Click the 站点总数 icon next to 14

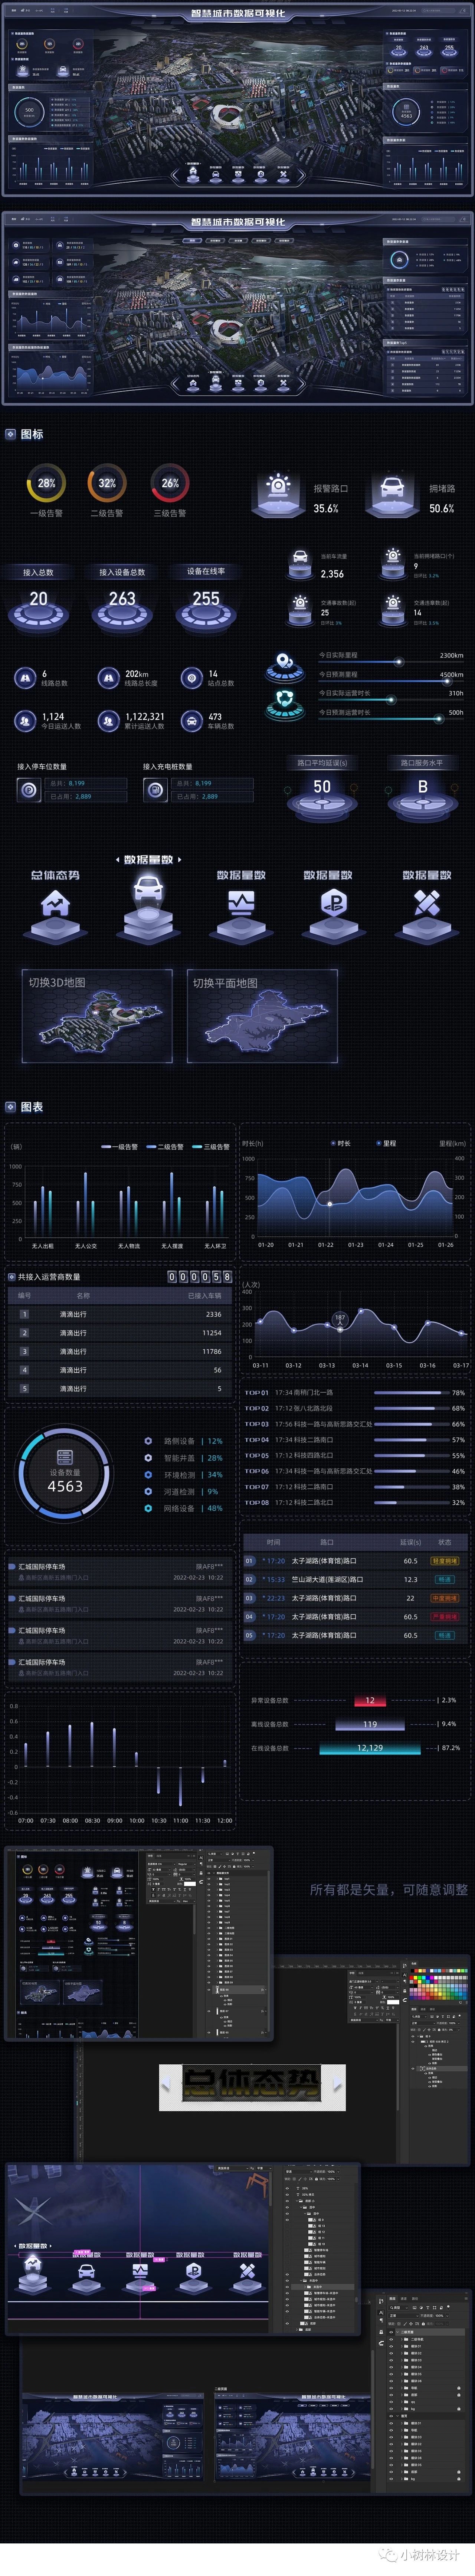192,678
